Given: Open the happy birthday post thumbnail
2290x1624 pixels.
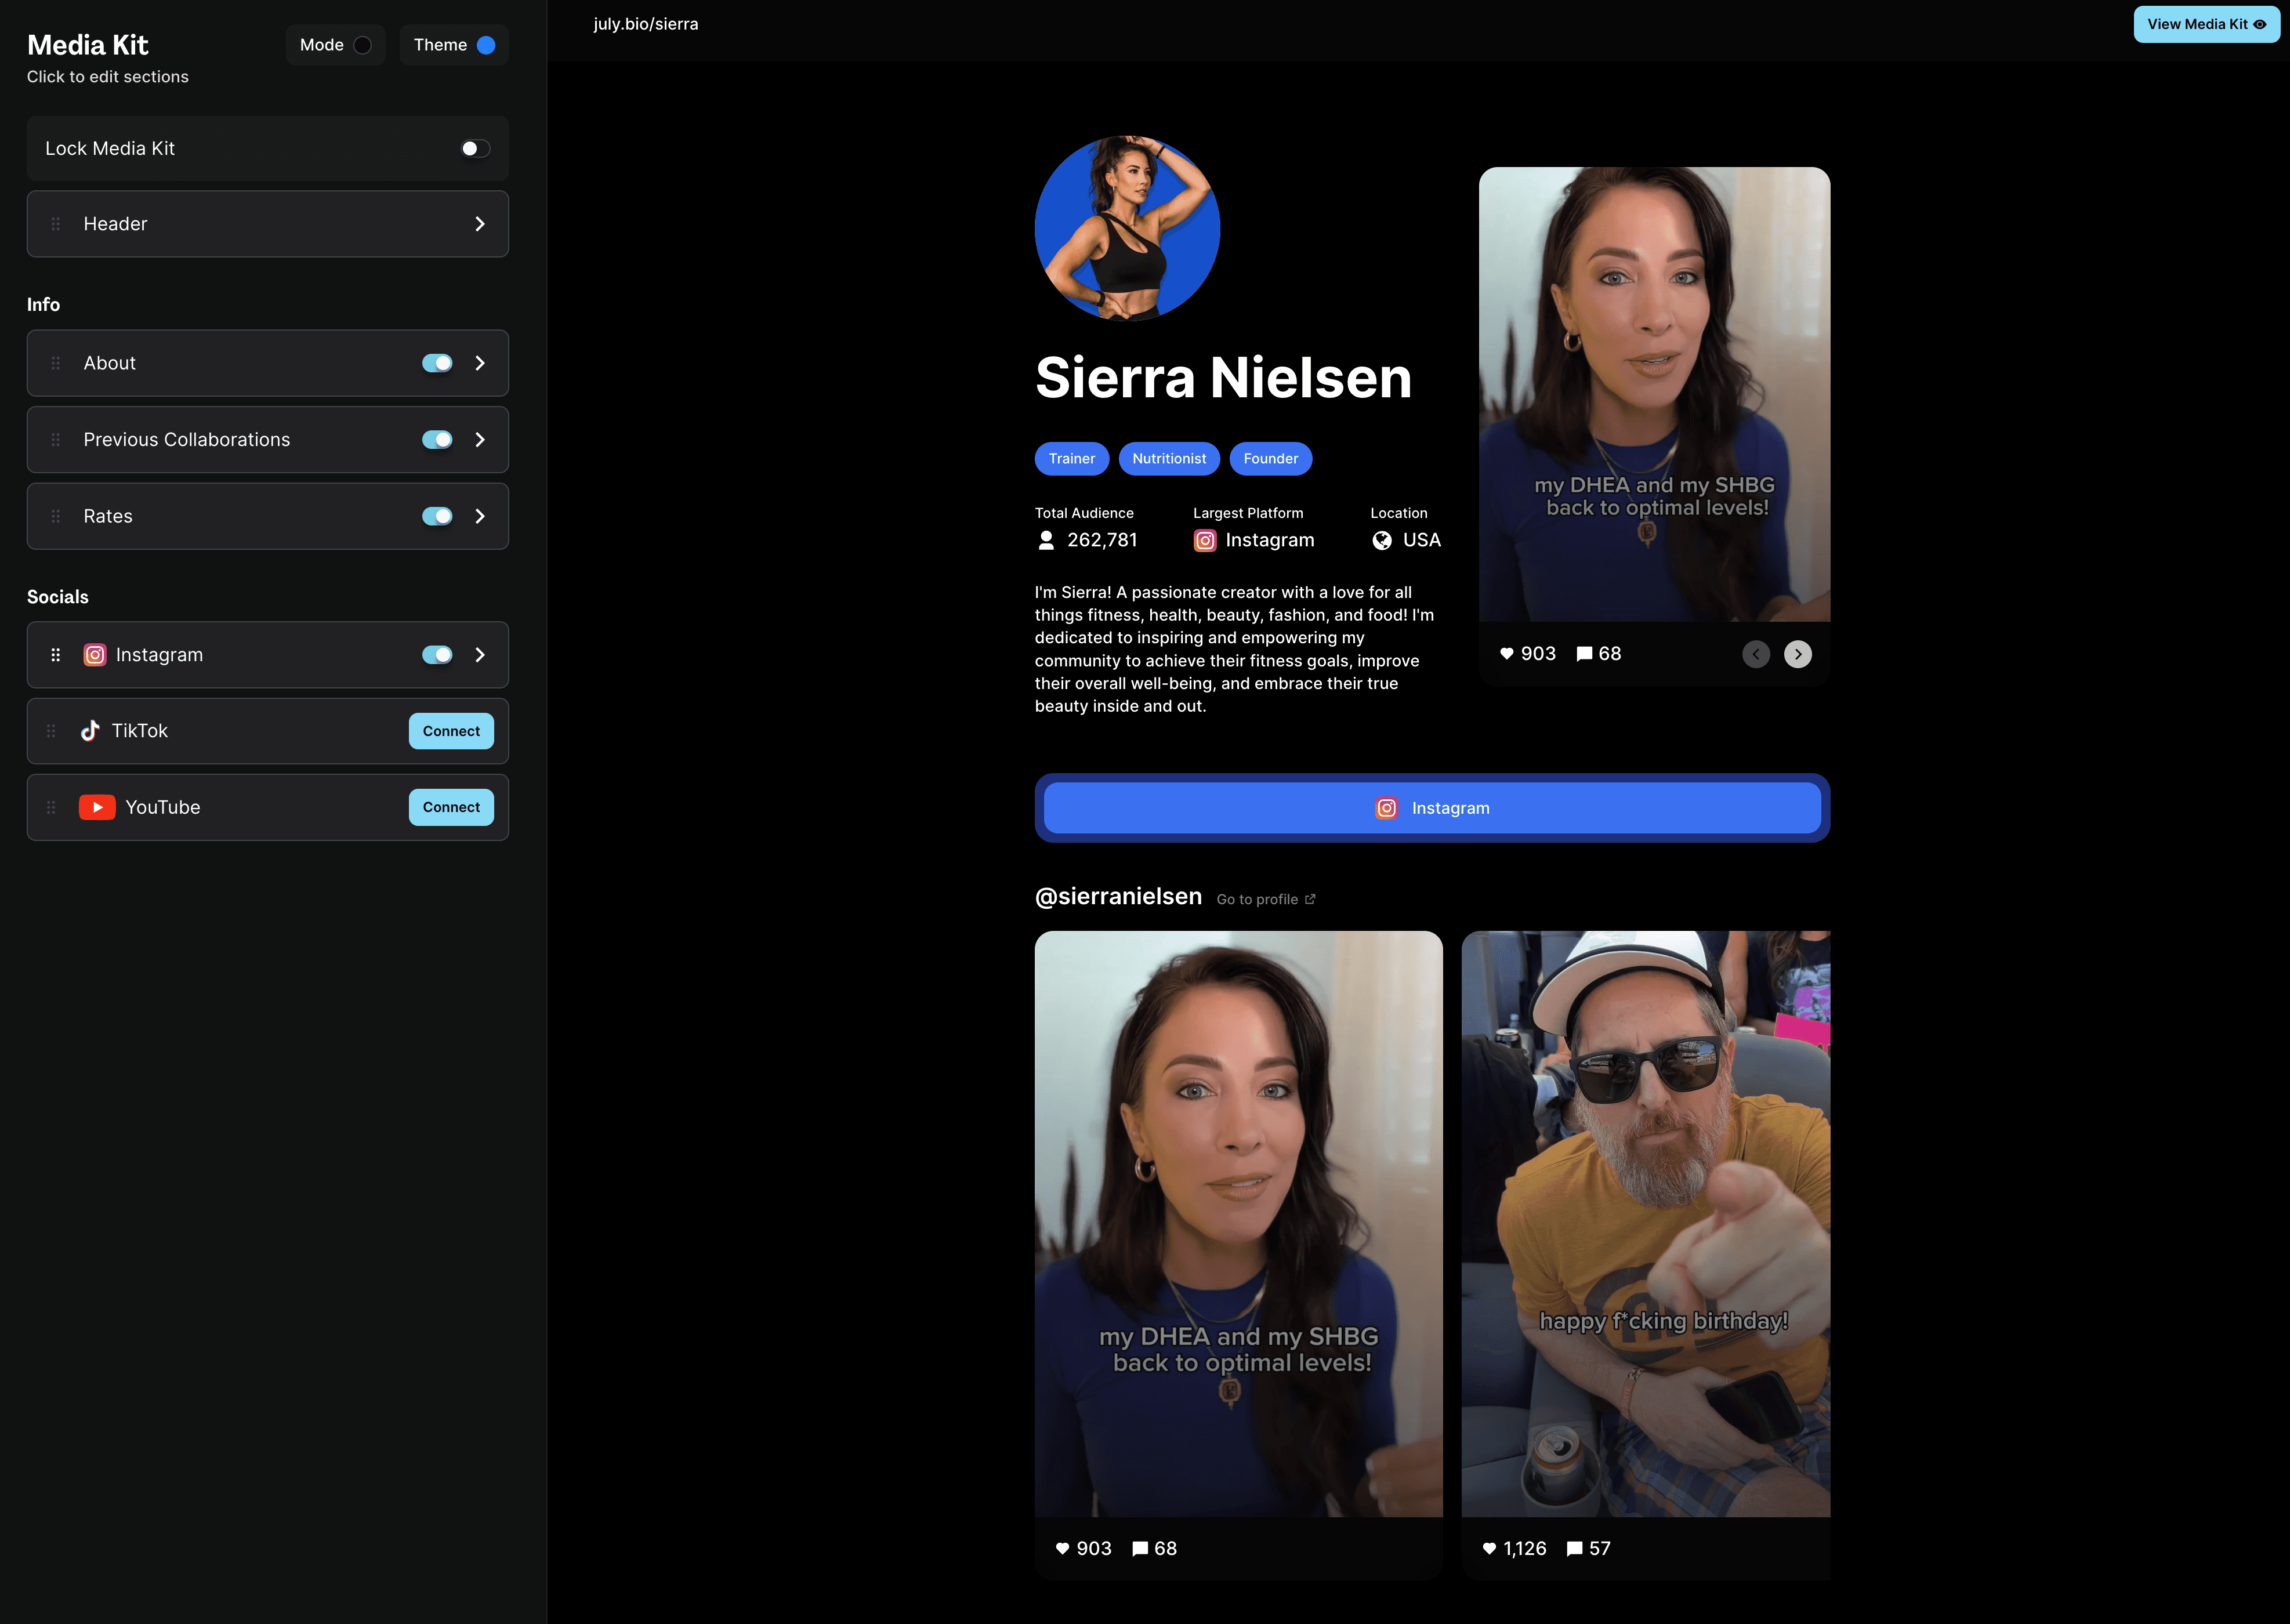Looking at the screenshot, I should (1645, 1223).
